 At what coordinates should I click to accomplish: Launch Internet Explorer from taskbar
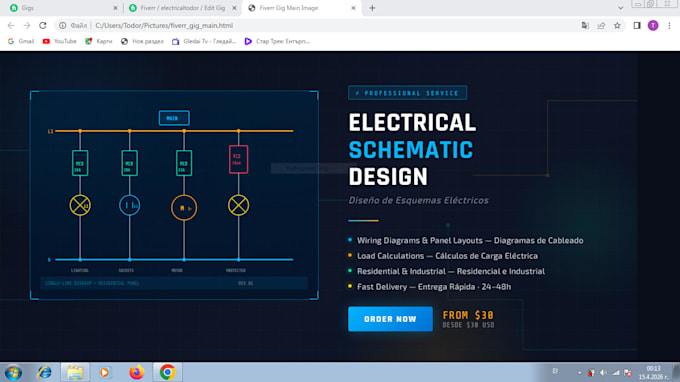pos(44,372)
